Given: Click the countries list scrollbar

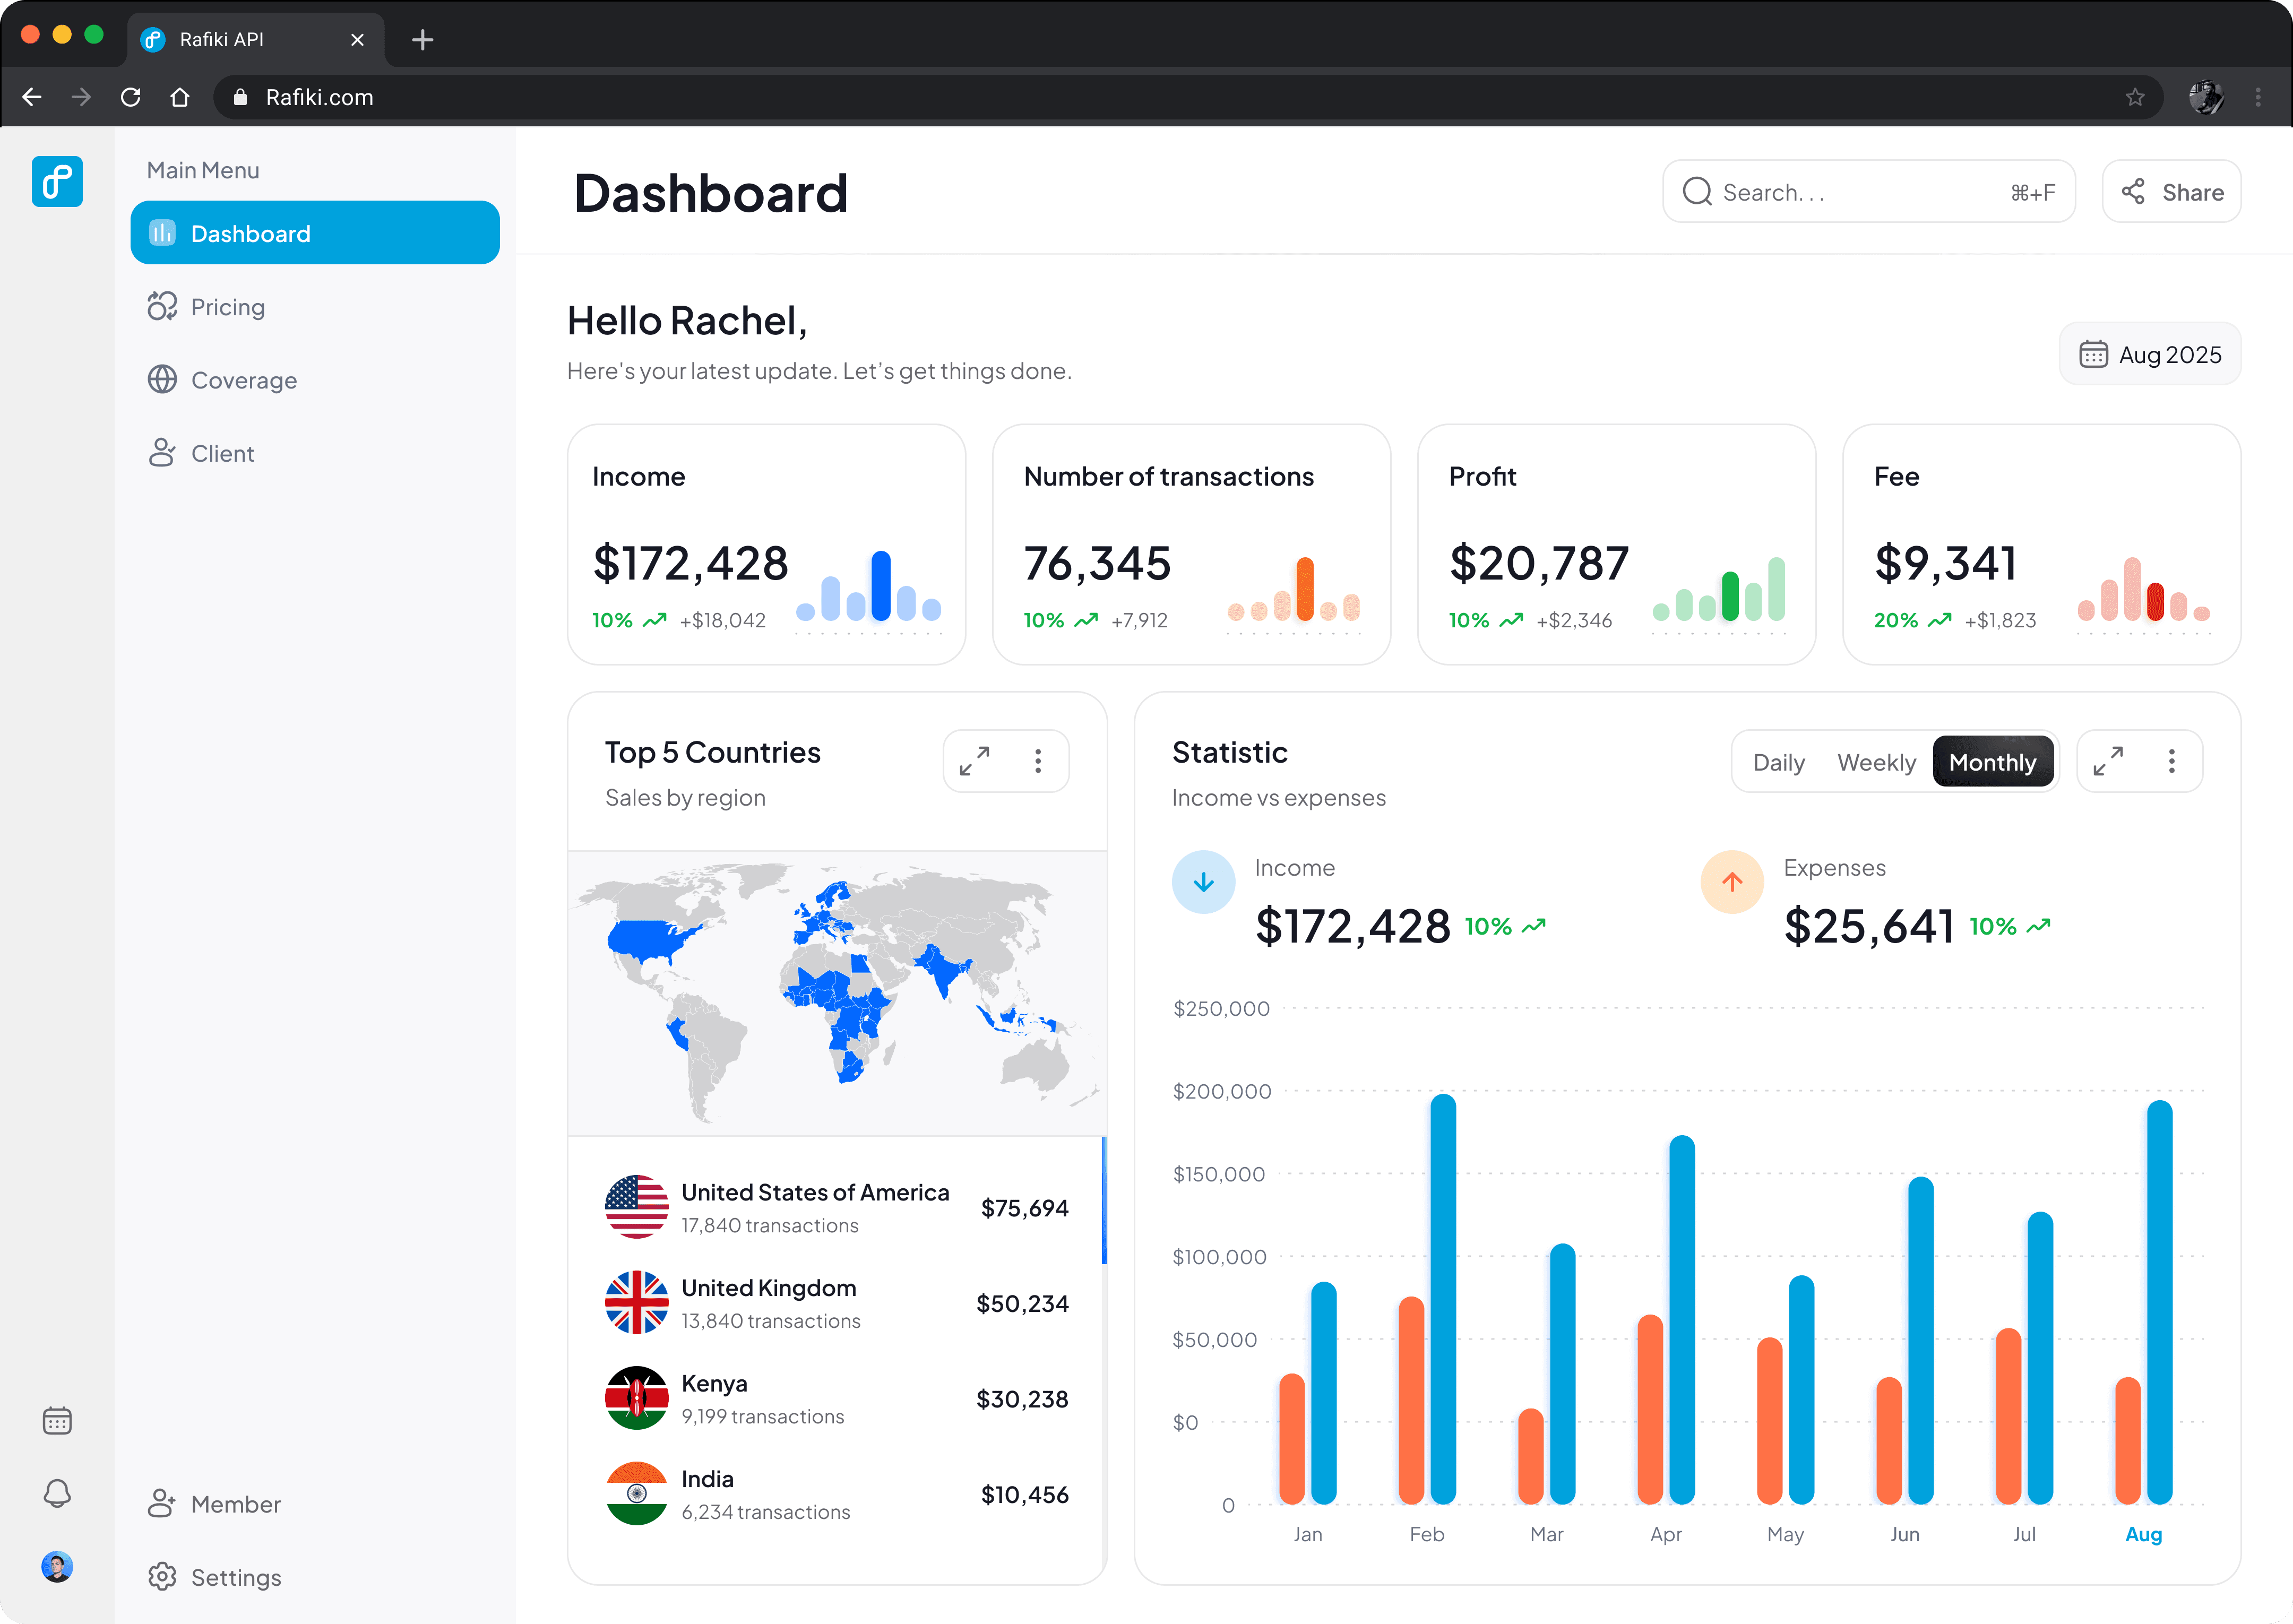Looking at the screenshot, I should (1103, 1200).
